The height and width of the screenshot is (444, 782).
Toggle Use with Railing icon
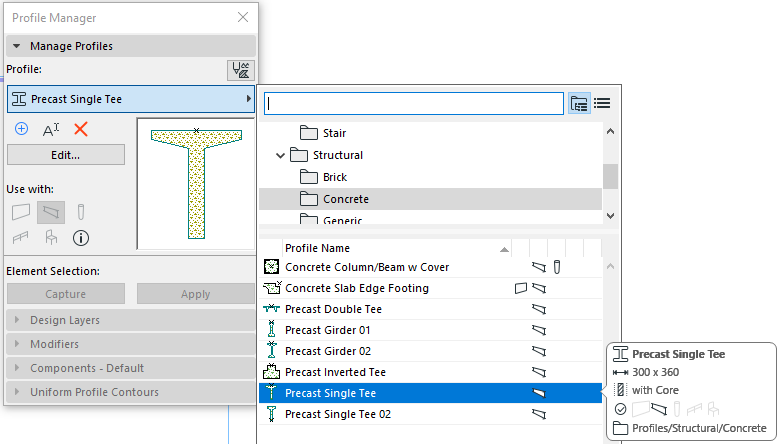pos(20,237)
